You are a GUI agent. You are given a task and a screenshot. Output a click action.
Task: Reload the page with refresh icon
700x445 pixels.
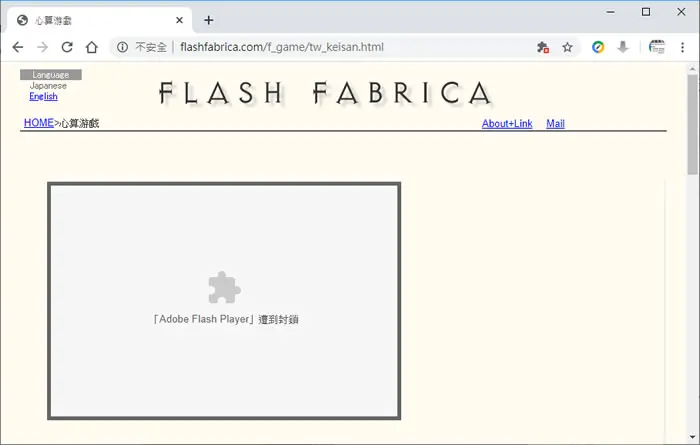pyautogui.click(x=67, y=47)
